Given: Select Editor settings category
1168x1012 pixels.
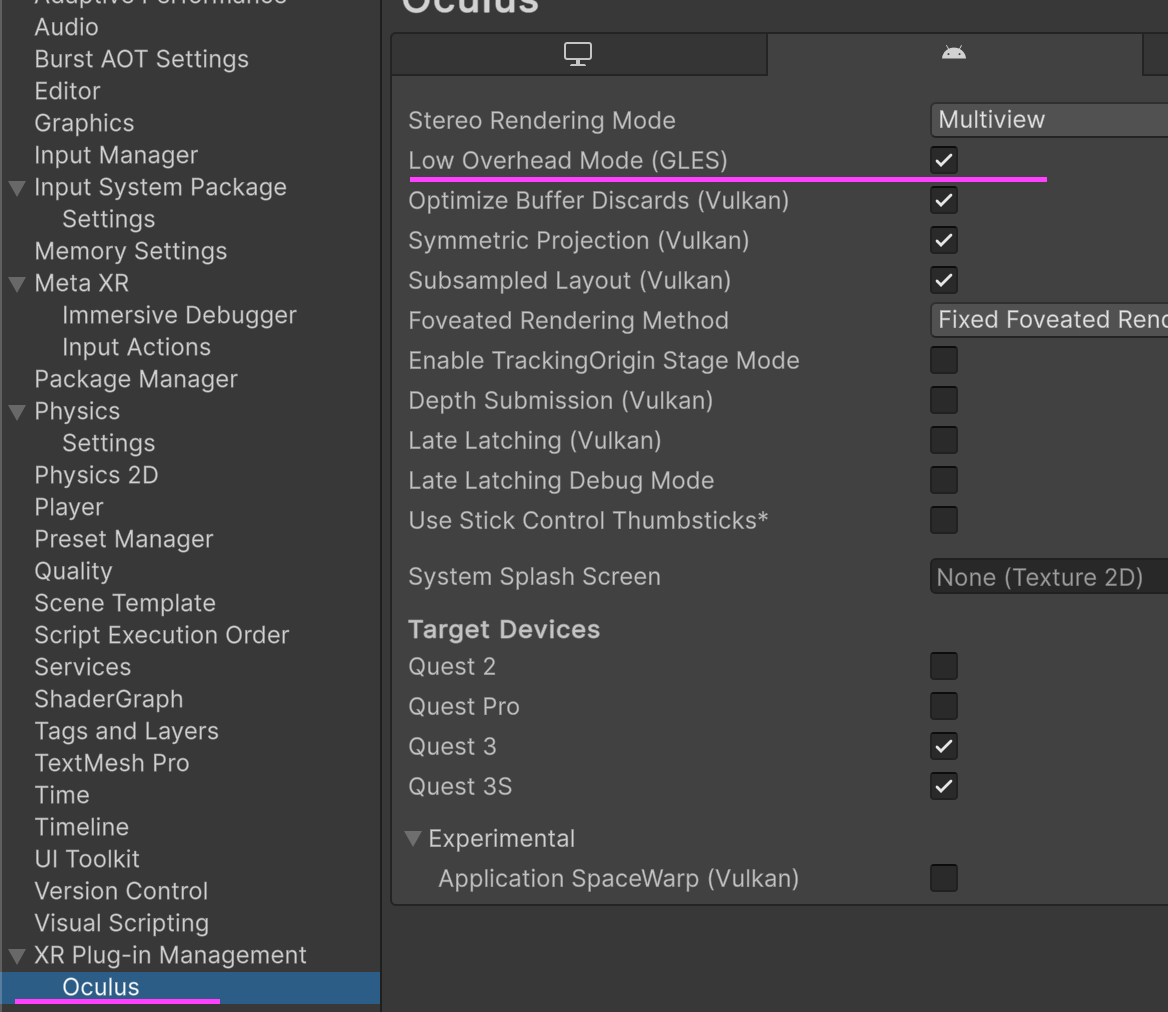Looking at the screenshot, I should click(67, 91).
